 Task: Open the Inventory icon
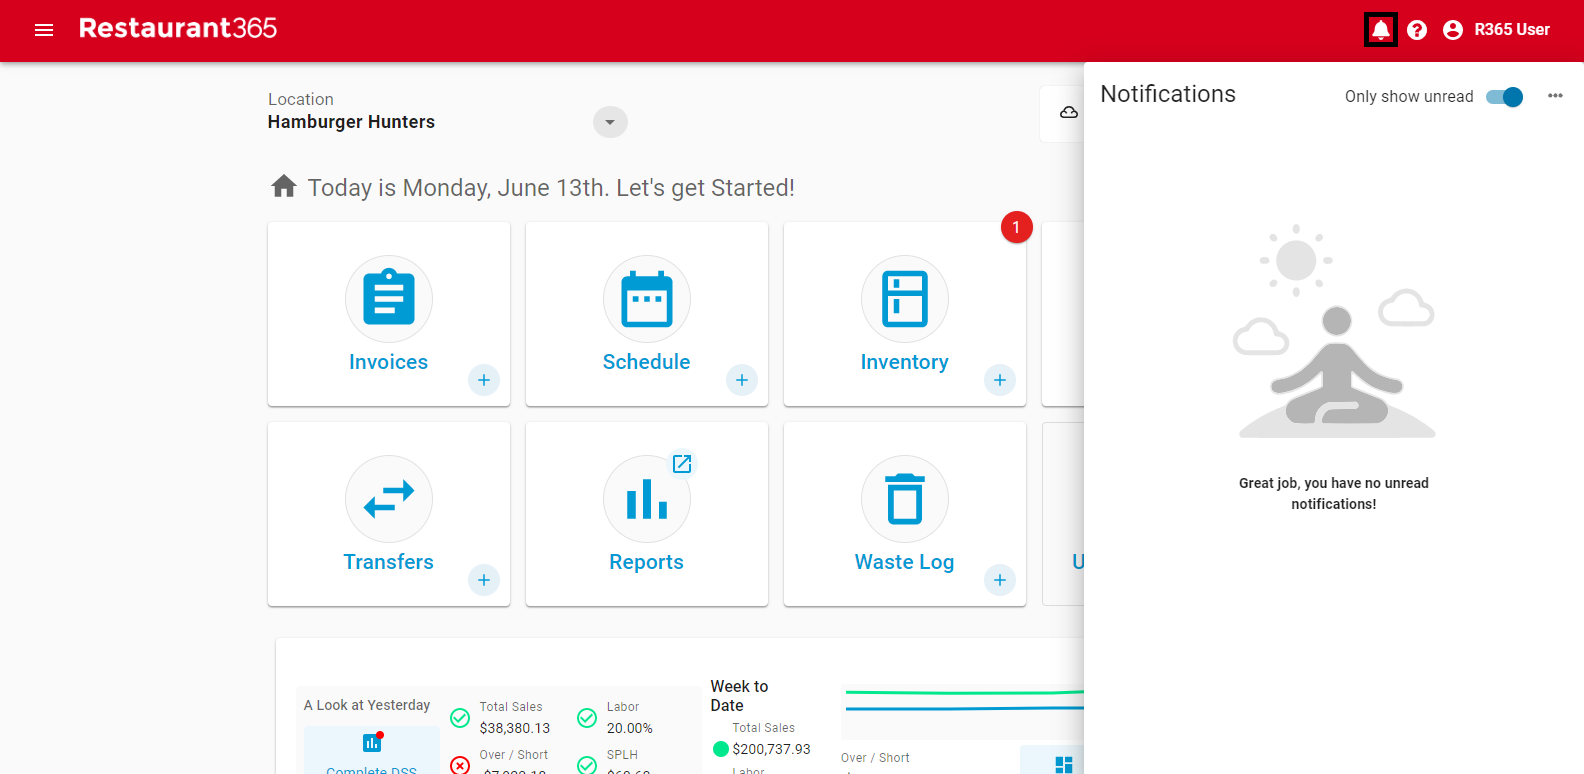coord(905,298)
